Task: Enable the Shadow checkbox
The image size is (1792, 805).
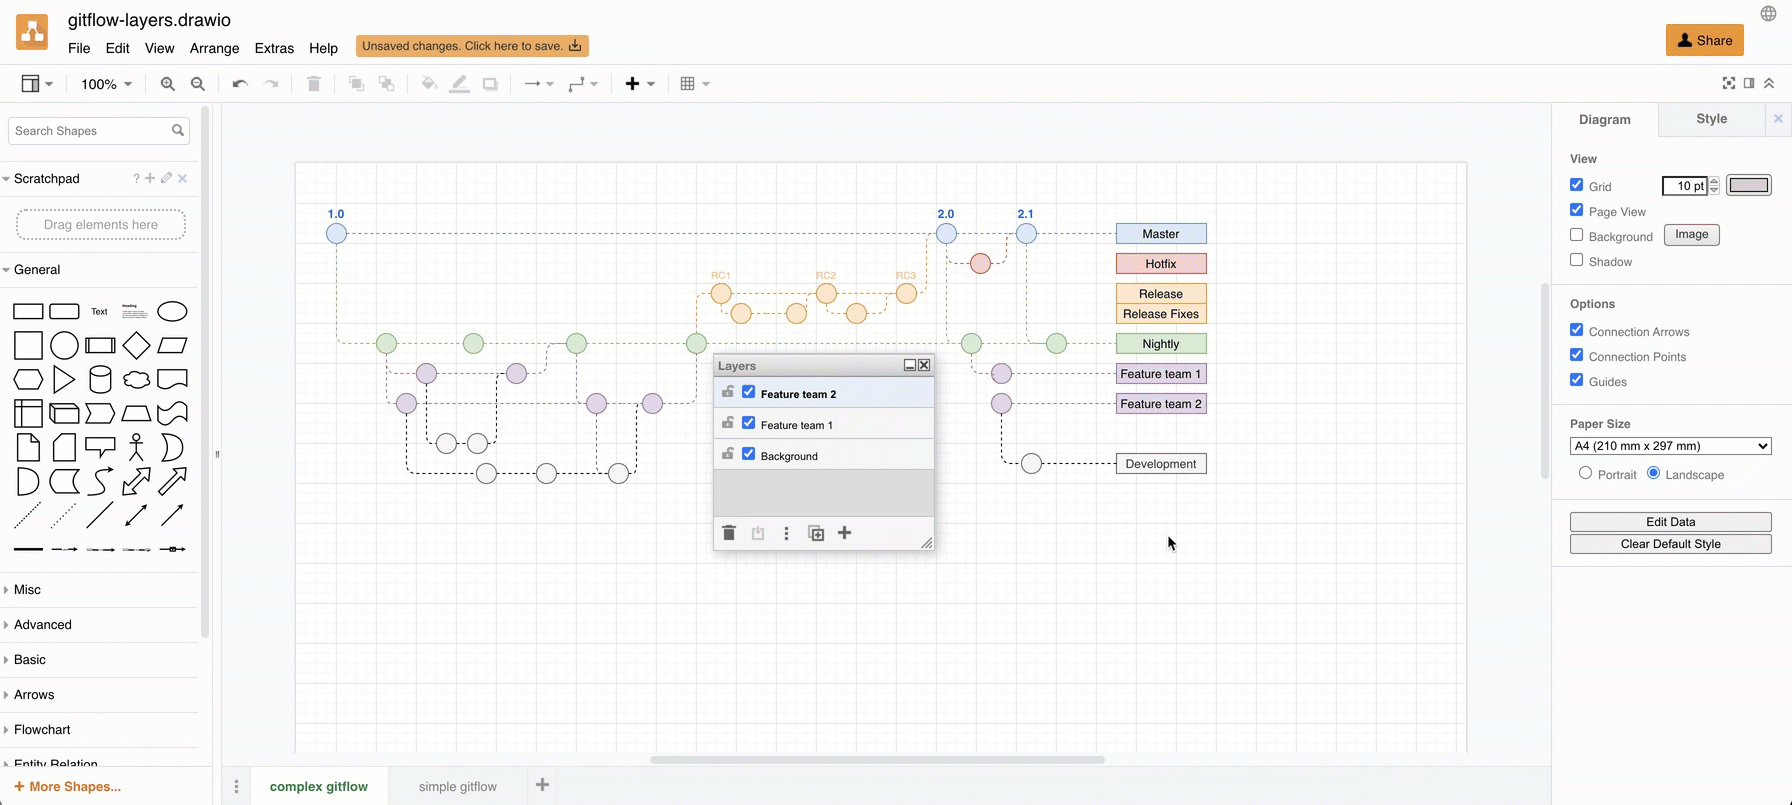Action: point(1577,260)
